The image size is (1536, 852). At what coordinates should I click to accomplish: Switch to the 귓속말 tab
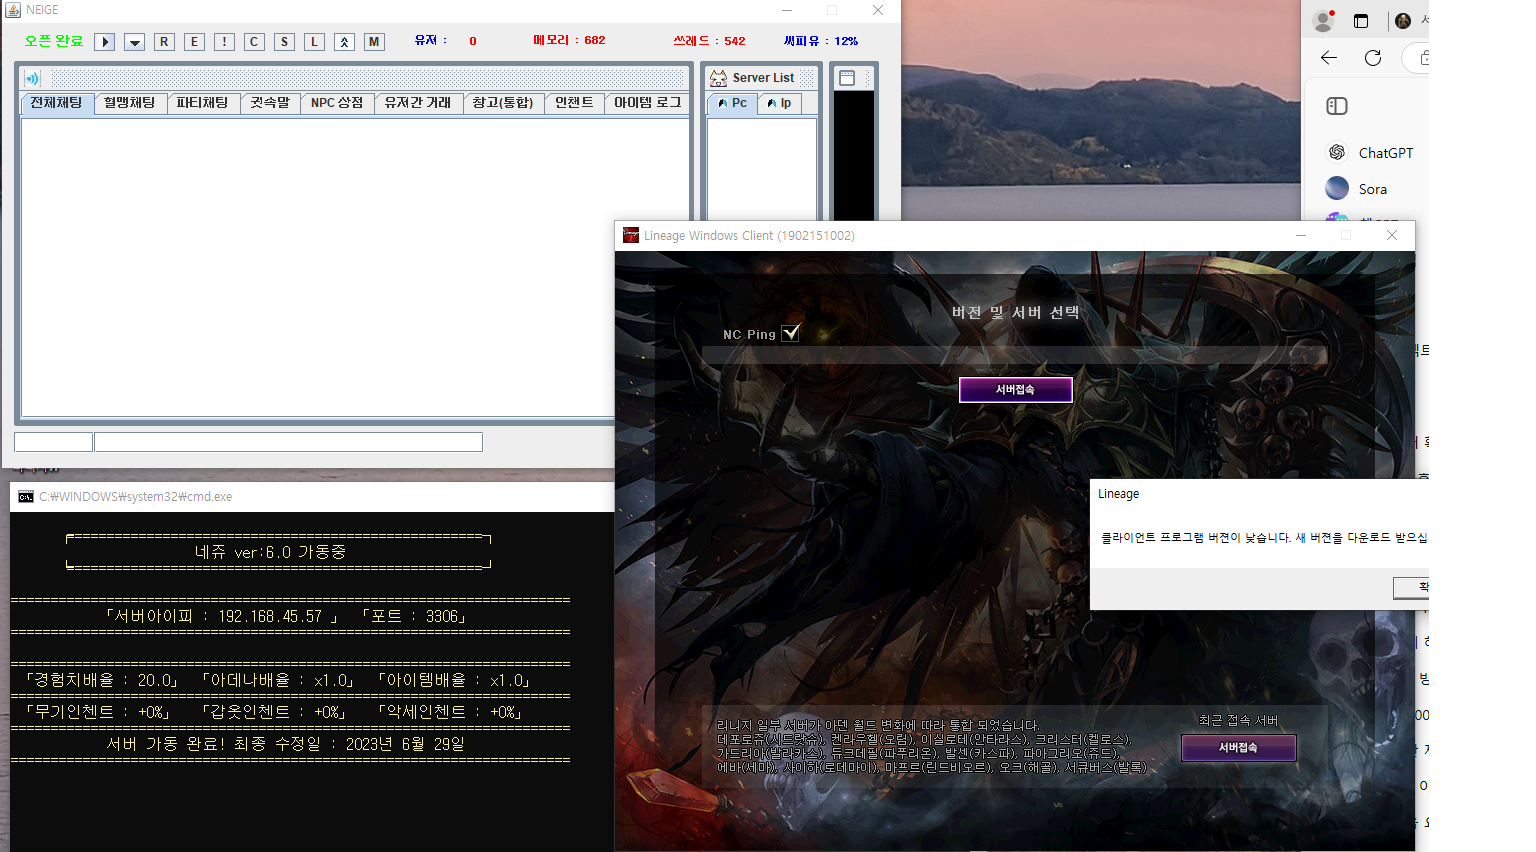pos(270,103)
